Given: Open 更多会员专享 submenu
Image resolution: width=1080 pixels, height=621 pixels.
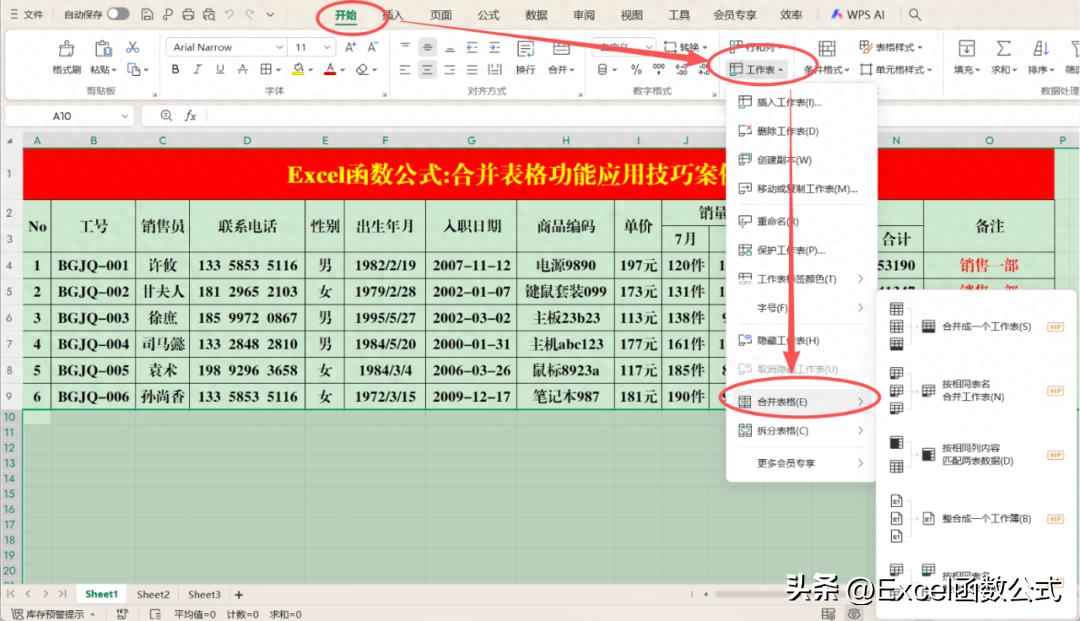Looking at the screenshot, I should pyautogui.click(x=801, y=463).
